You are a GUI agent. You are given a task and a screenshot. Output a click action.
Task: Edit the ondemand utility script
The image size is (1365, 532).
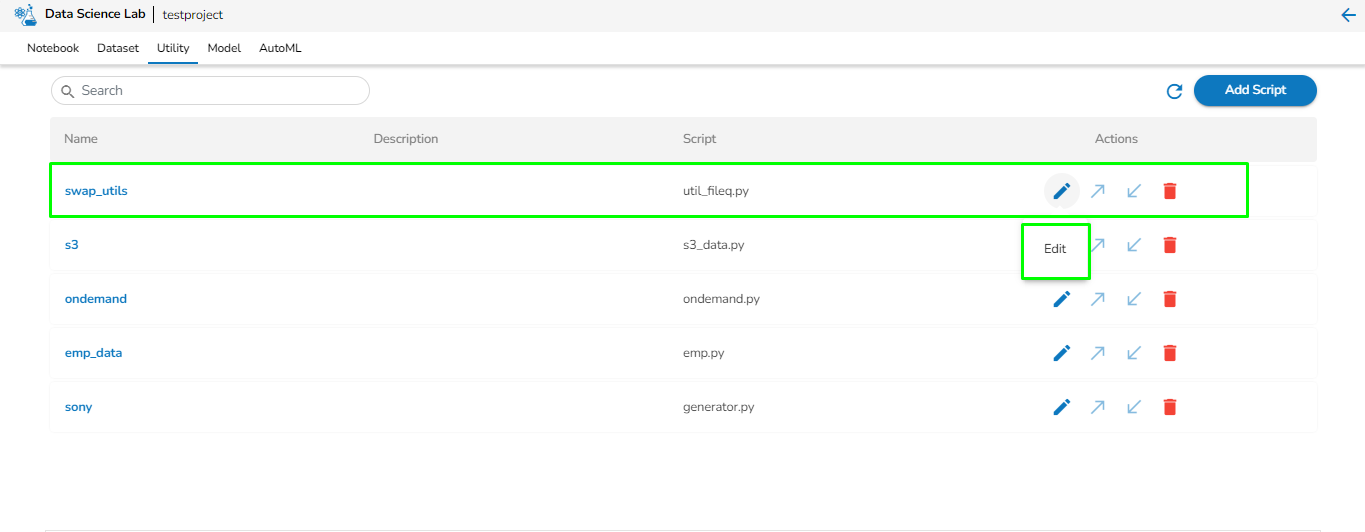click(x=1062, y=299)
